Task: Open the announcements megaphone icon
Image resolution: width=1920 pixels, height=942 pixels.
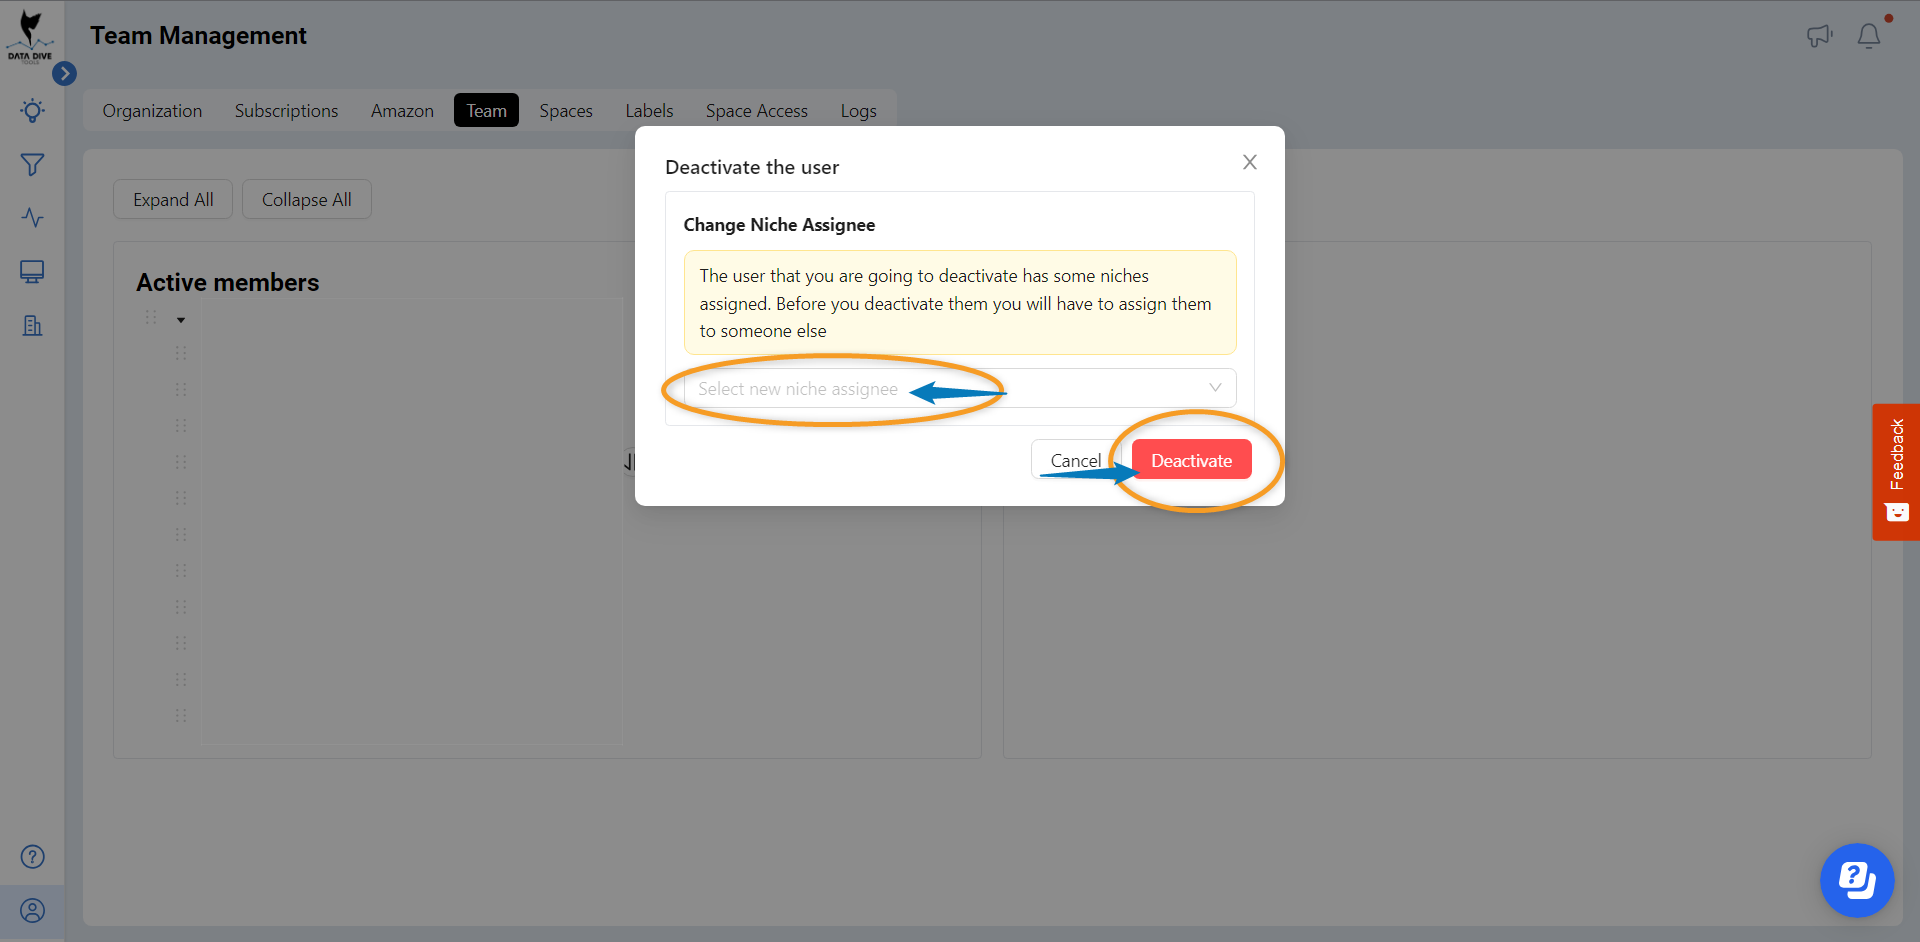Action: click(x=1819, y=36)
